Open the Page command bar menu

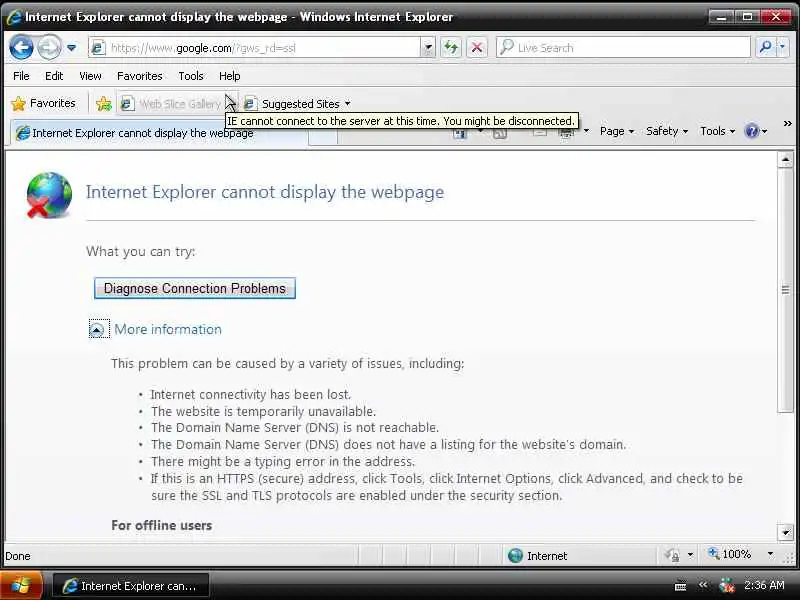pyautogui.click(x=617, y=132)
